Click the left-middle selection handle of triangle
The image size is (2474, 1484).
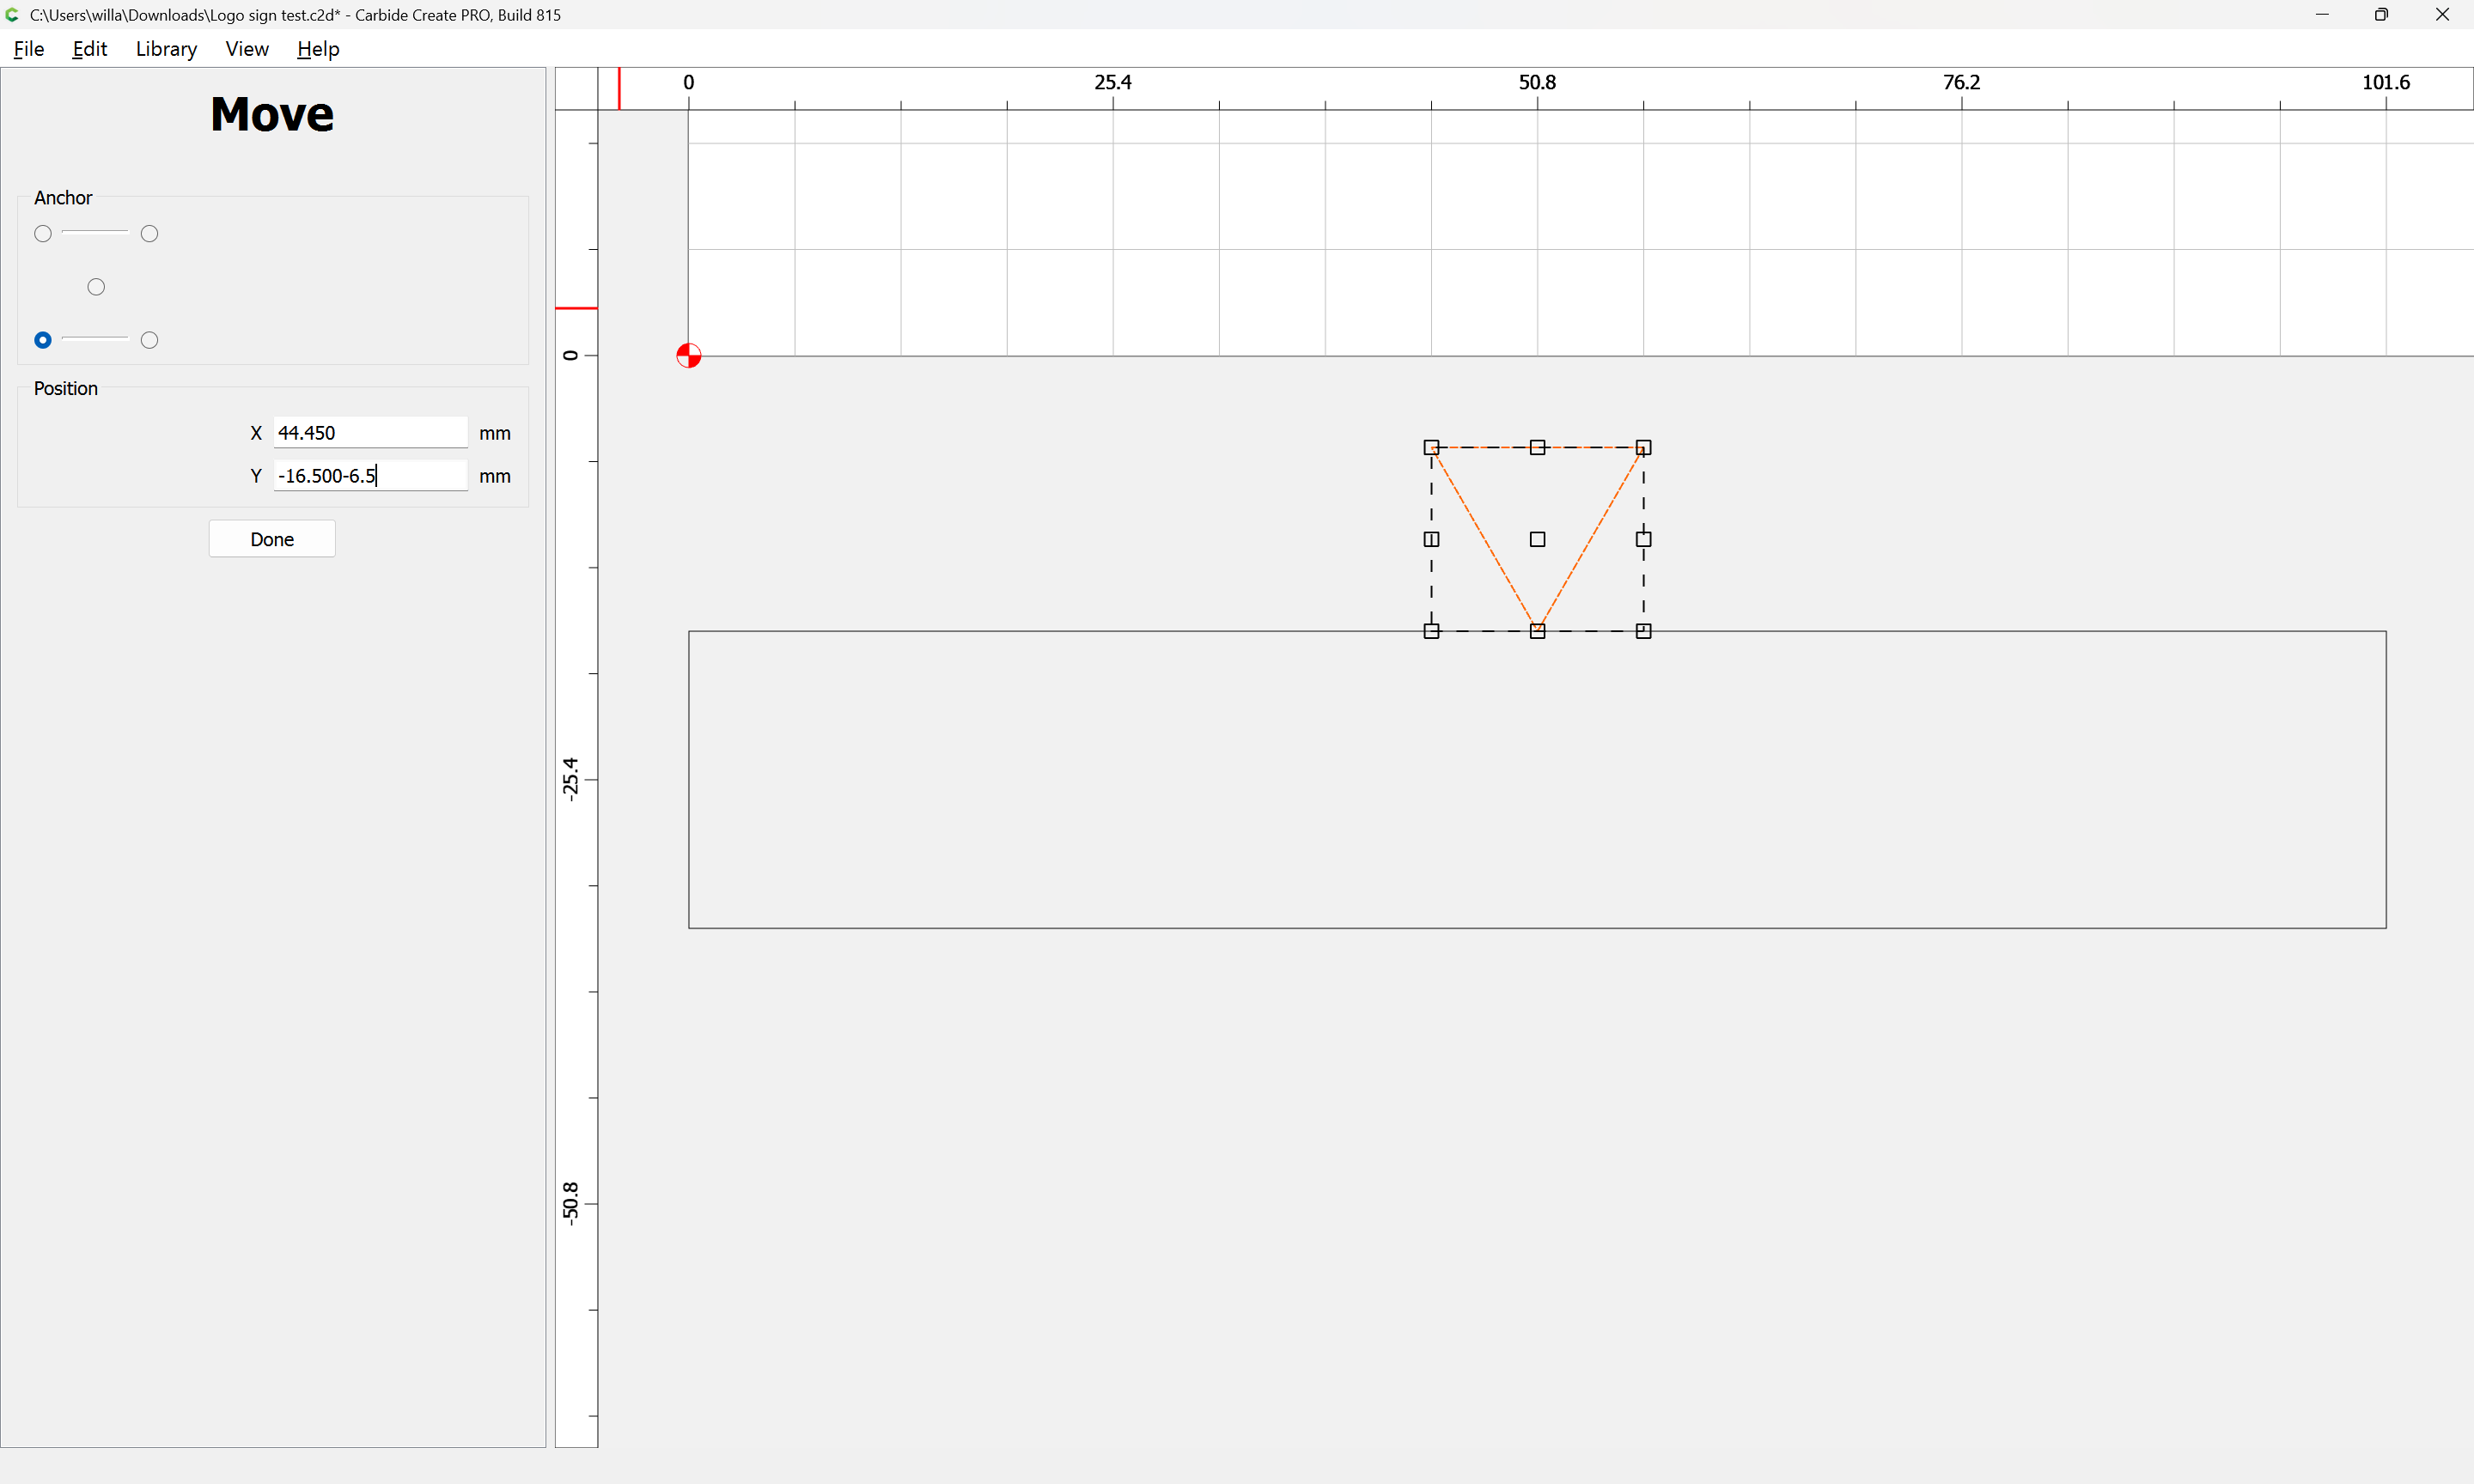click(x=1431, y=539)
